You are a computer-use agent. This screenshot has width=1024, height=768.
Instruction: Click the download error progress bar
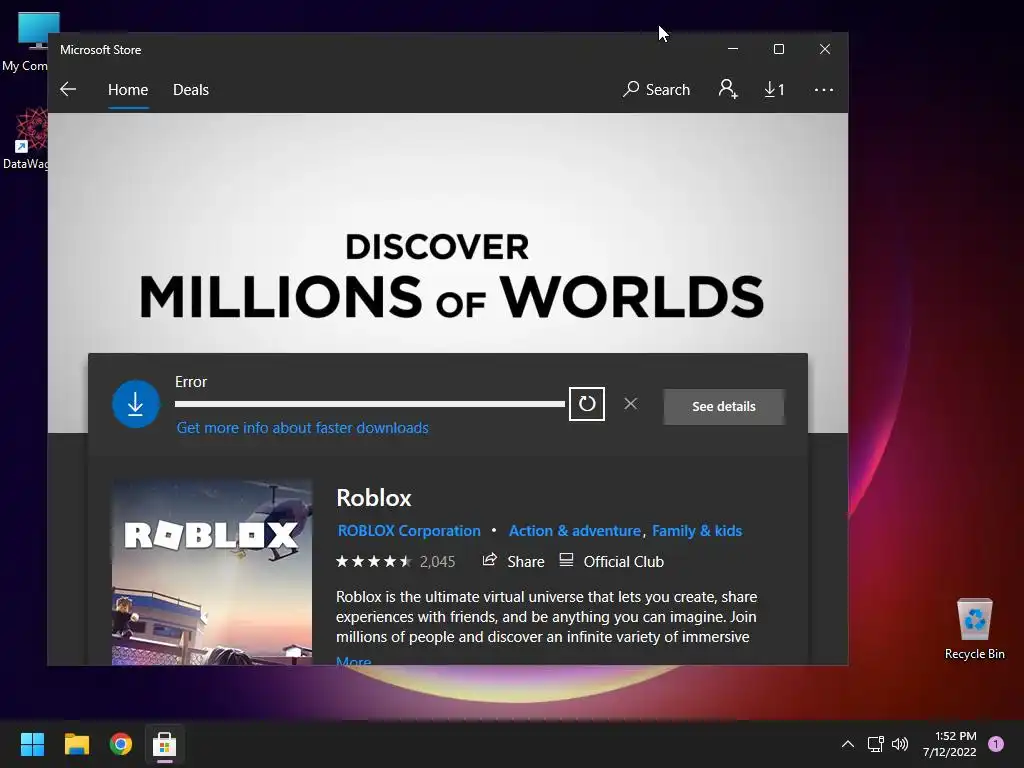click(370, 404)
